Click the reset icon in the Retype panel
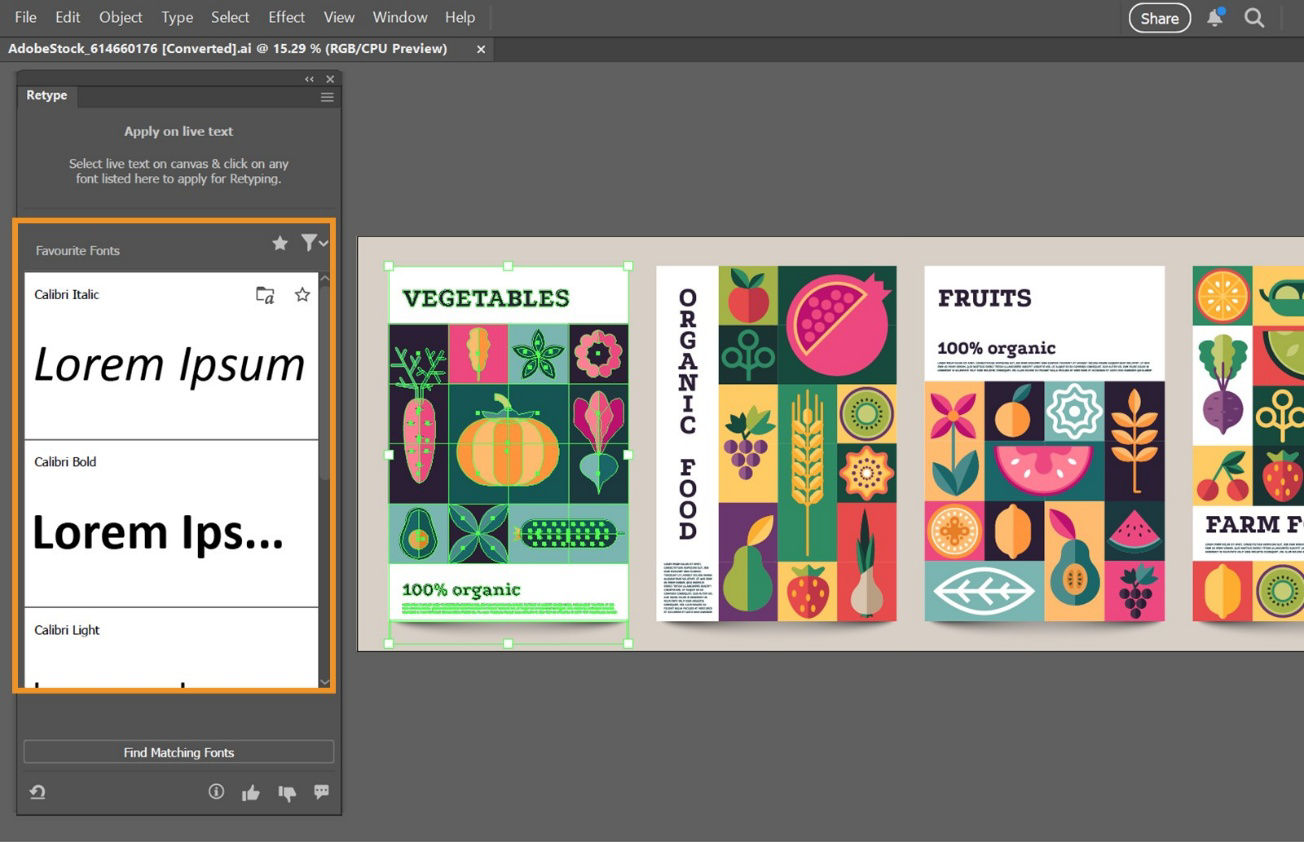The width and height of the screenshot is (1304, 842). [x=38, y=791]
